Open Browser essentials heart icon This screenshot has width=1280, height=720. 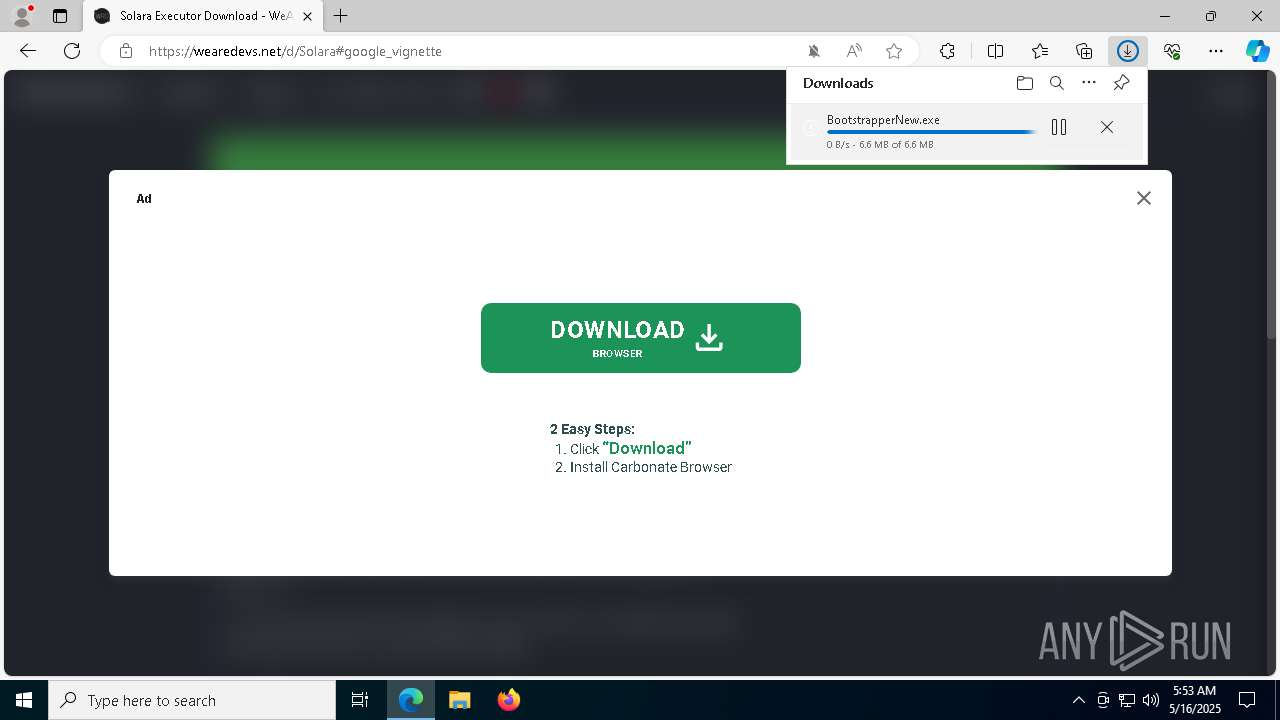click(1172, 51)
